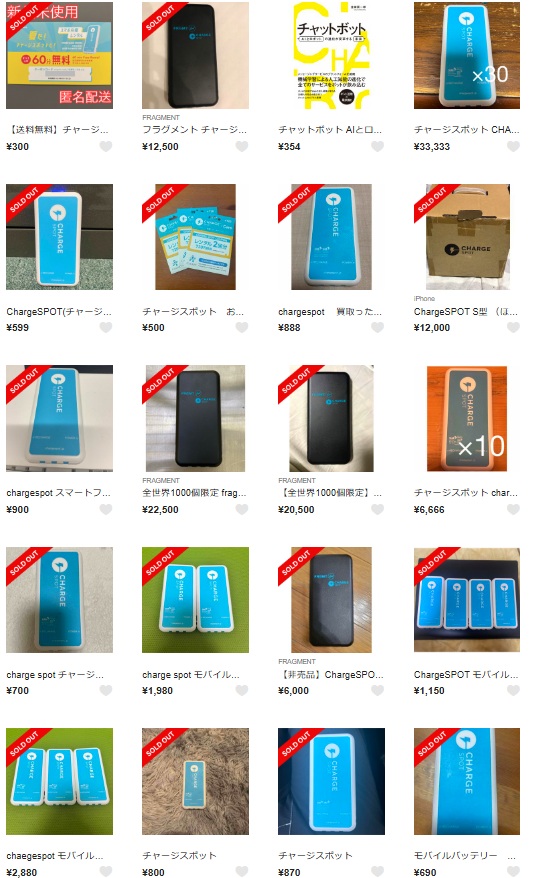Like the ¥33,333 ChargeSPOT x30 listing
Image resolution: width=540 pixels, height=878 pixels.
[x=513, y=147]
